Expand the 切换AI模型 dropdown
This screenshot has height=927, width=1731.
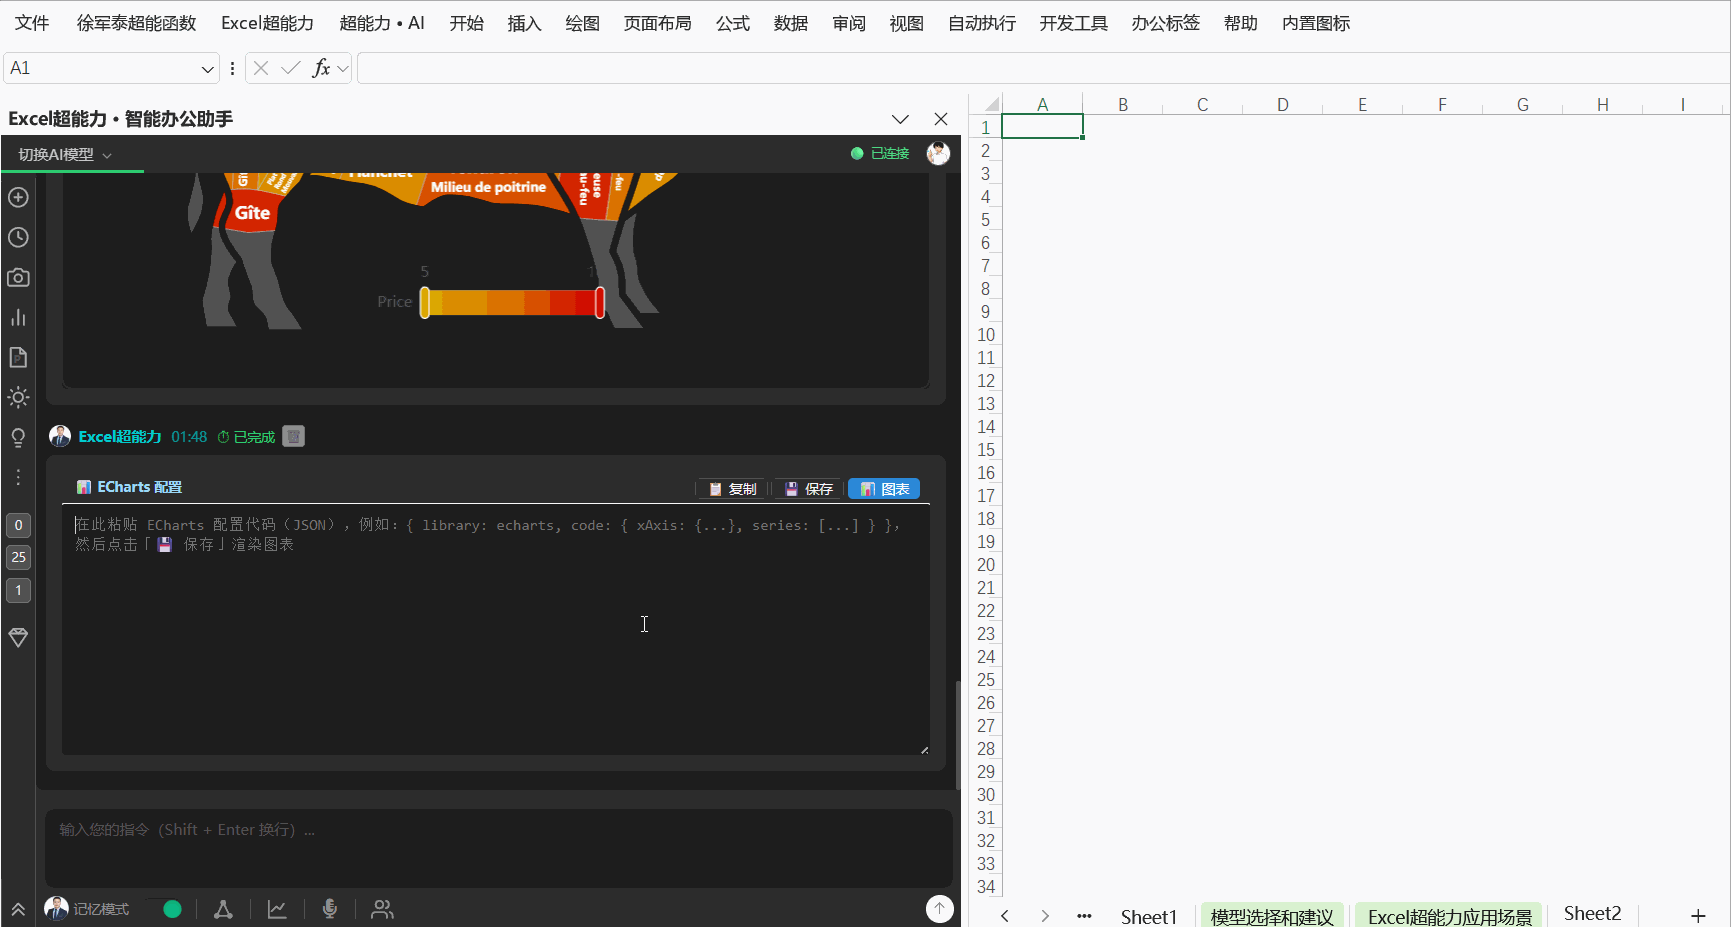pos(65,154)
